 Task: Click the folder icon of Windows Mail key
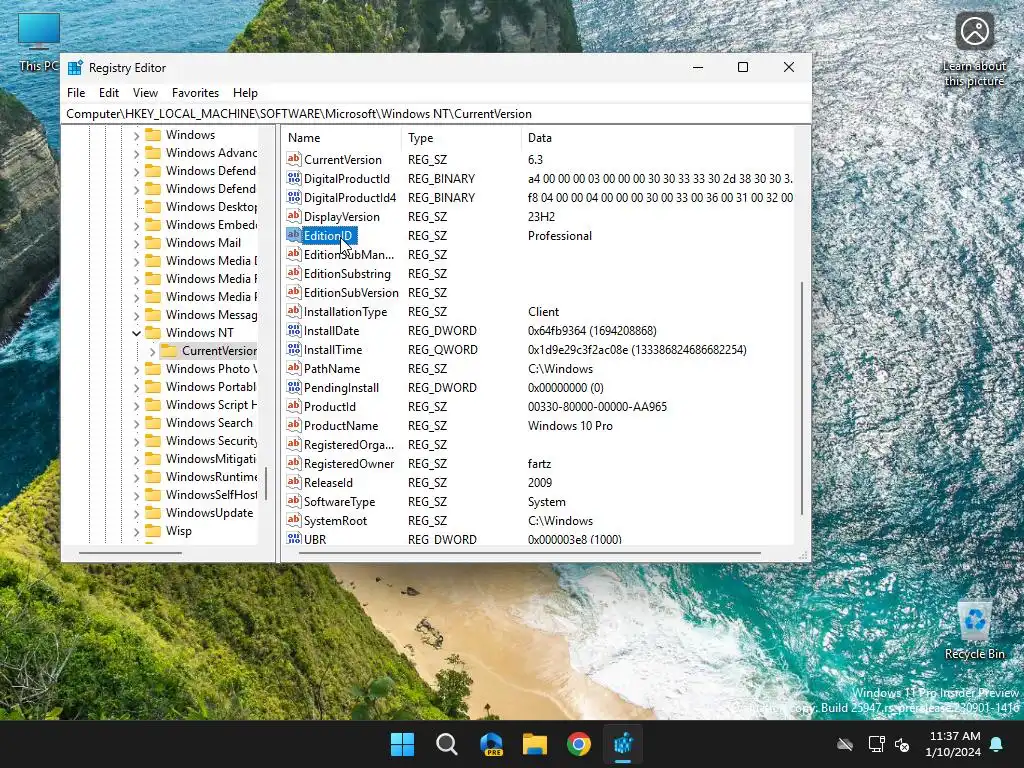coord(153,242)
